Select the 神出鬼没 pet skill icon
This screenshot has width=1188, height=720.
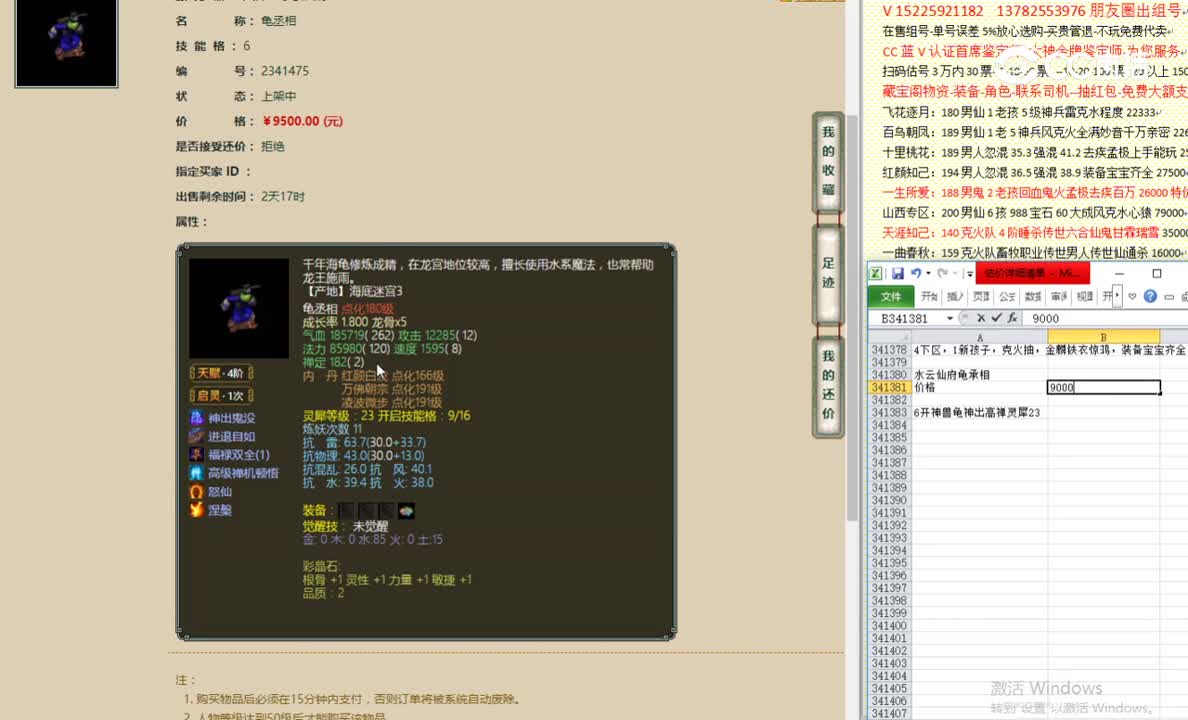pyautogui.click(x=197, y=418)
